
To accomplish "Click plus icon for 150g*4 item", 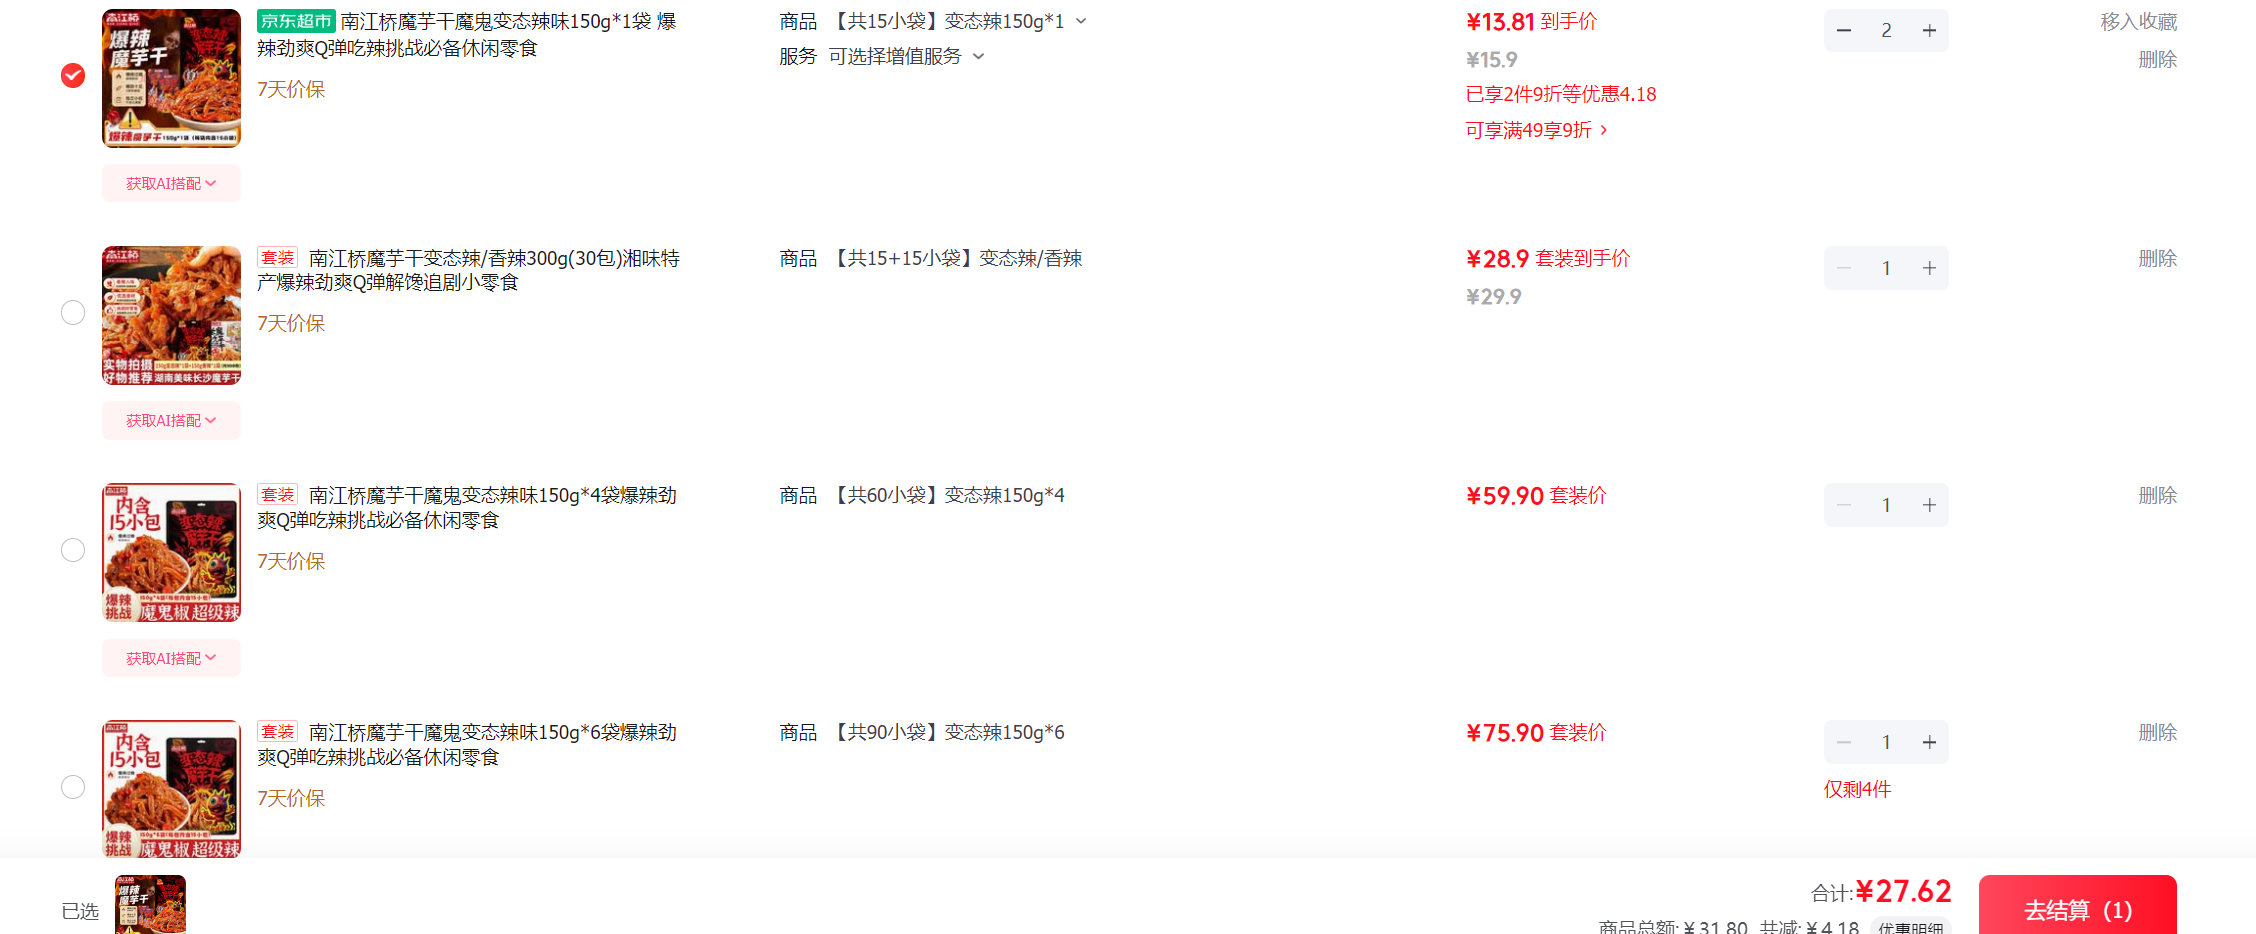I will pos(1929,505).
